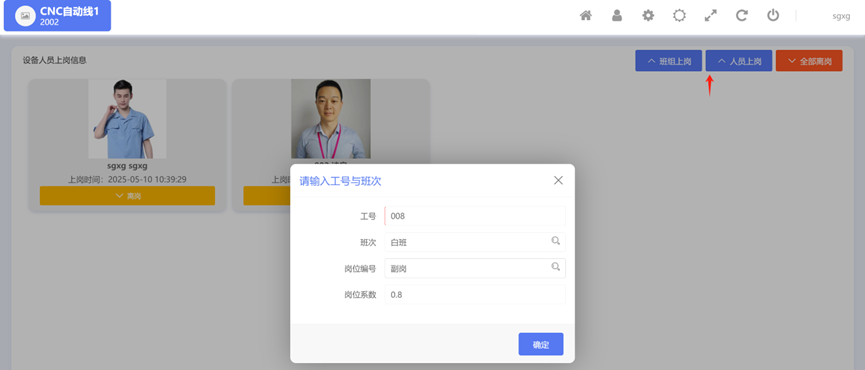Toggle the theme brightness icon
Image resolution: width=865 pixels, height=370 pixels.
click(x=680, y=15)
